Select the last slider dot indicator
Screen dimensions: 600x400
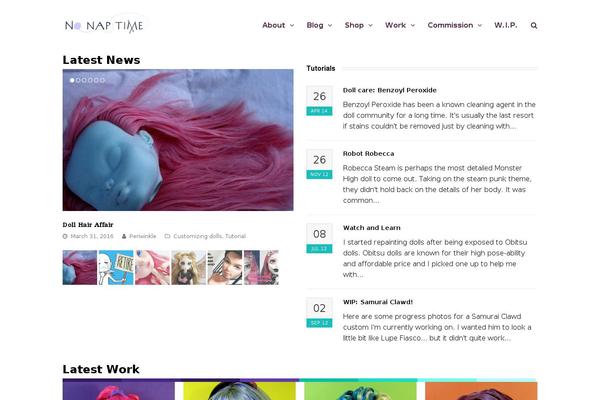pos(102,80)
